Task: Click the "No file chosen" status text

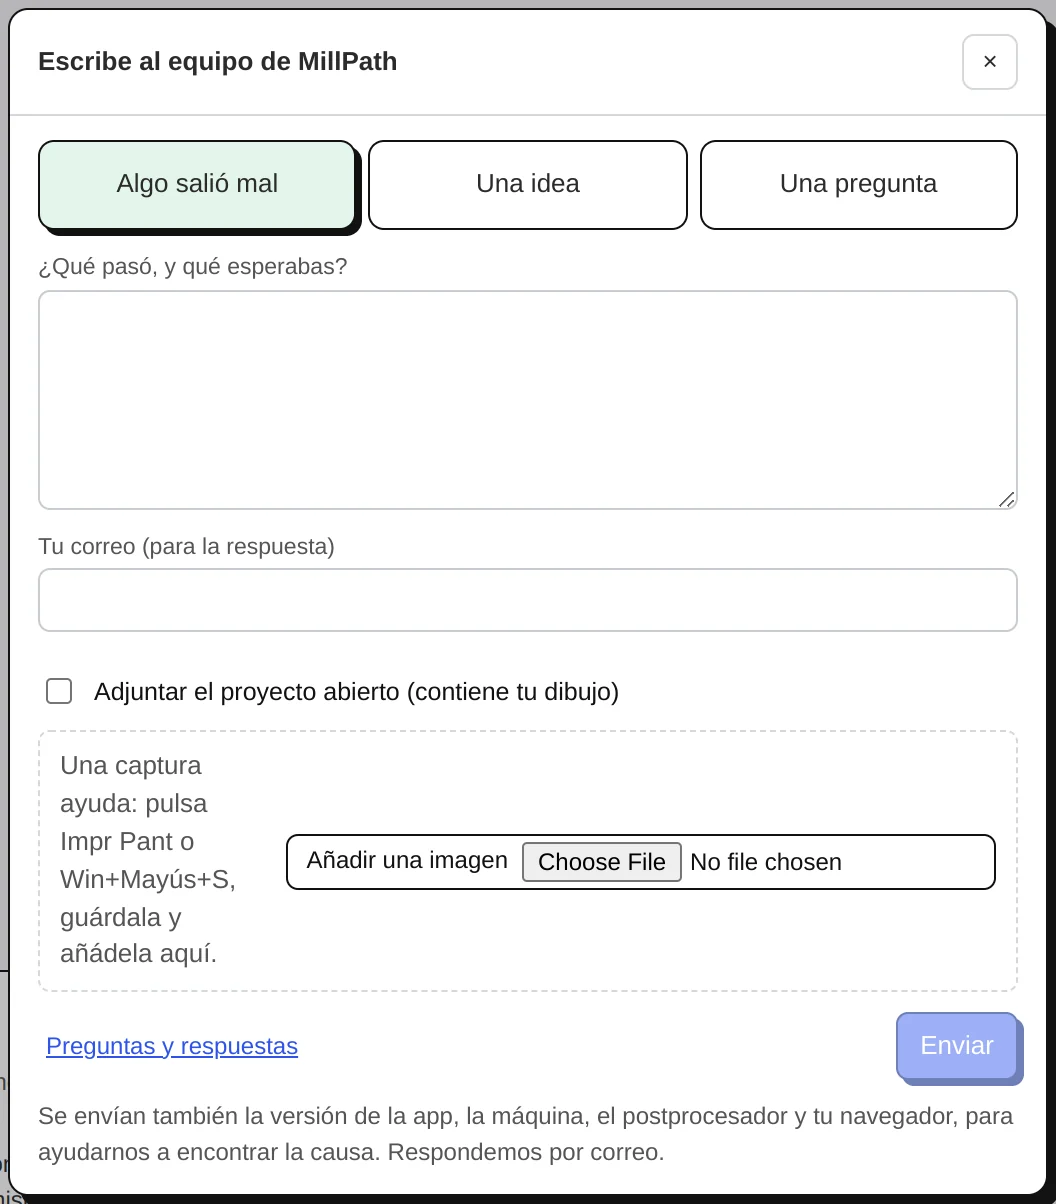Action: pos(766,862)
